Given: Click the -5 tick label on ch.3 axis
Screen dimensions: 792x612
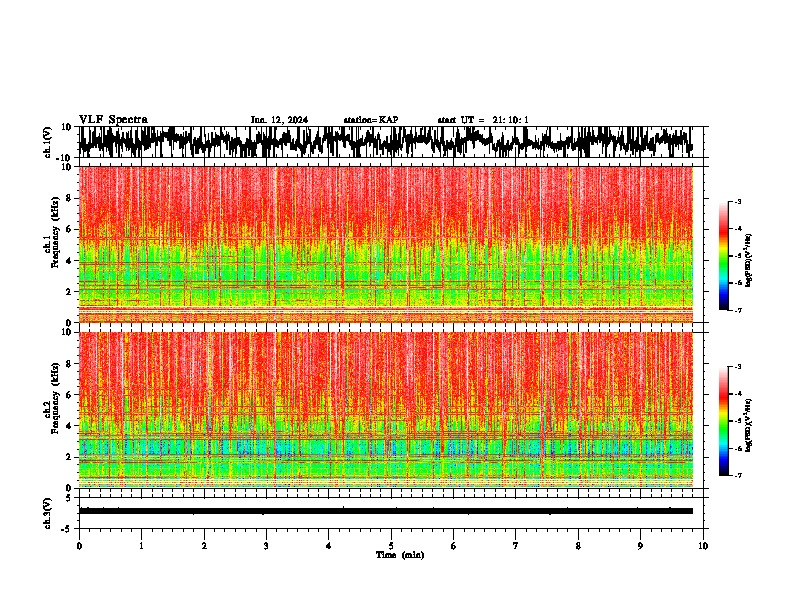Looking at the screenshot, I should pos(67,529).
